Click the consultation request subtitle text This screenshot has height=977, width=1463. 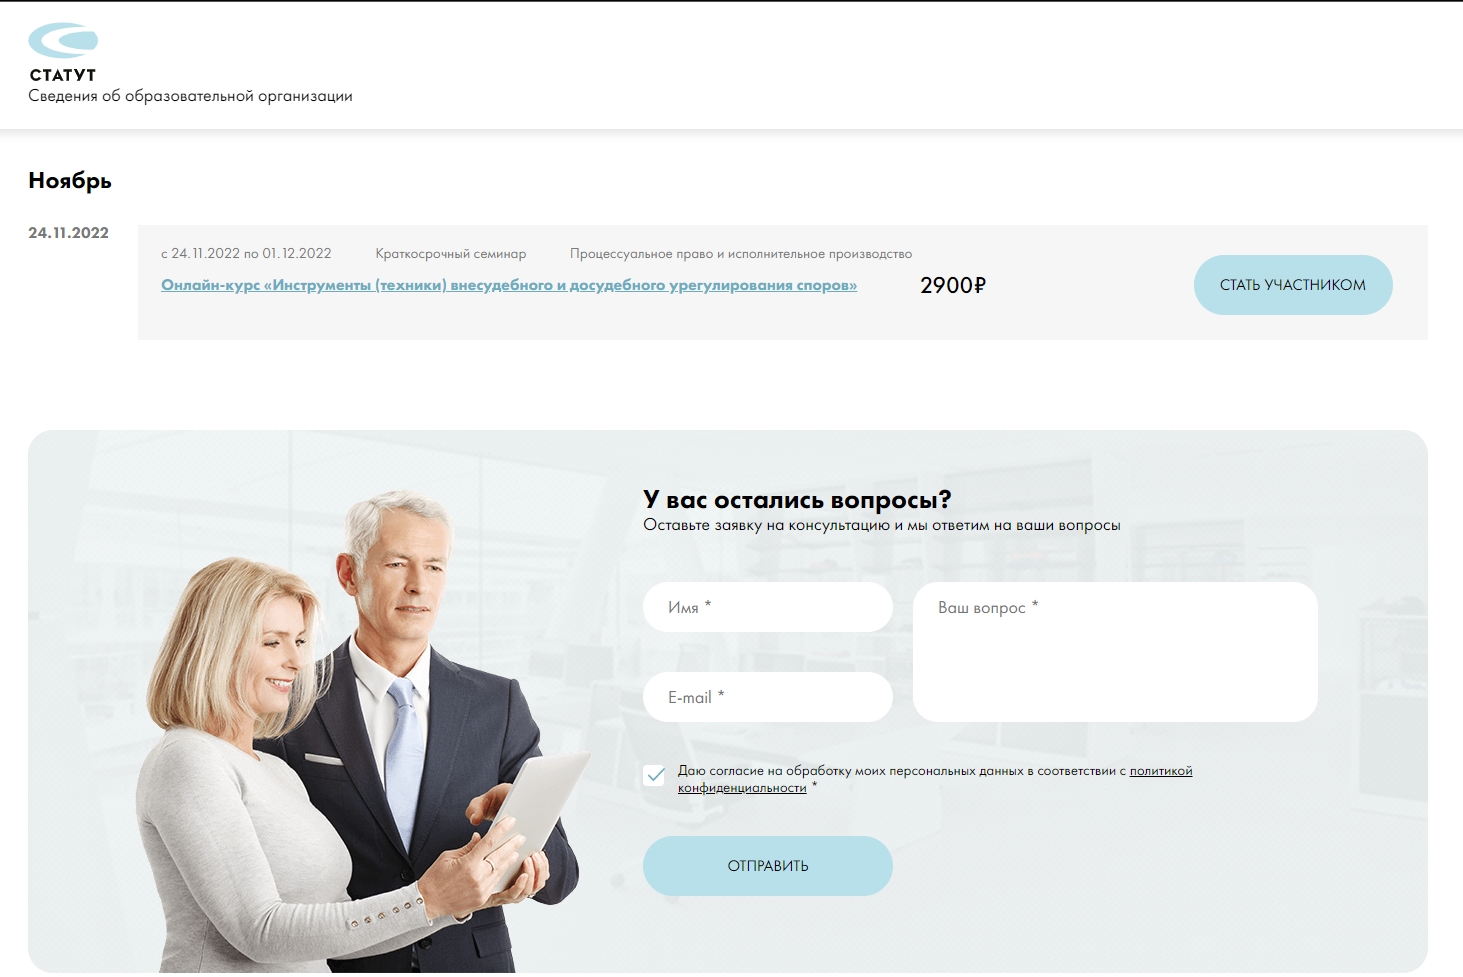click(882, 525)
